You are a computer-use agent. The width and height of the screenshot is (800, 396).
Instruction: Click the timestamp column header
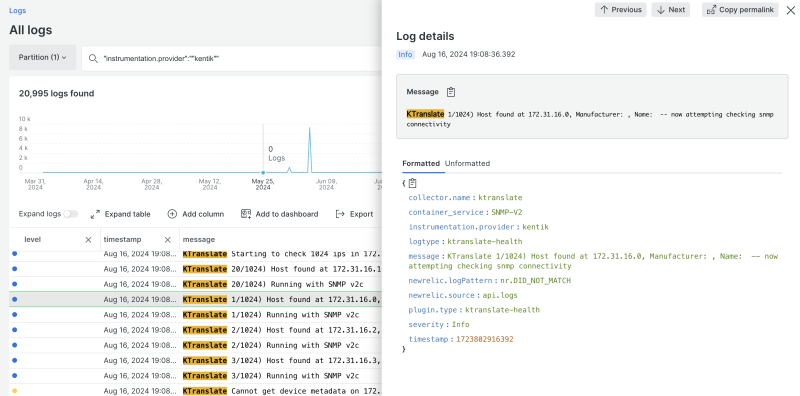(x=122, y=240)
